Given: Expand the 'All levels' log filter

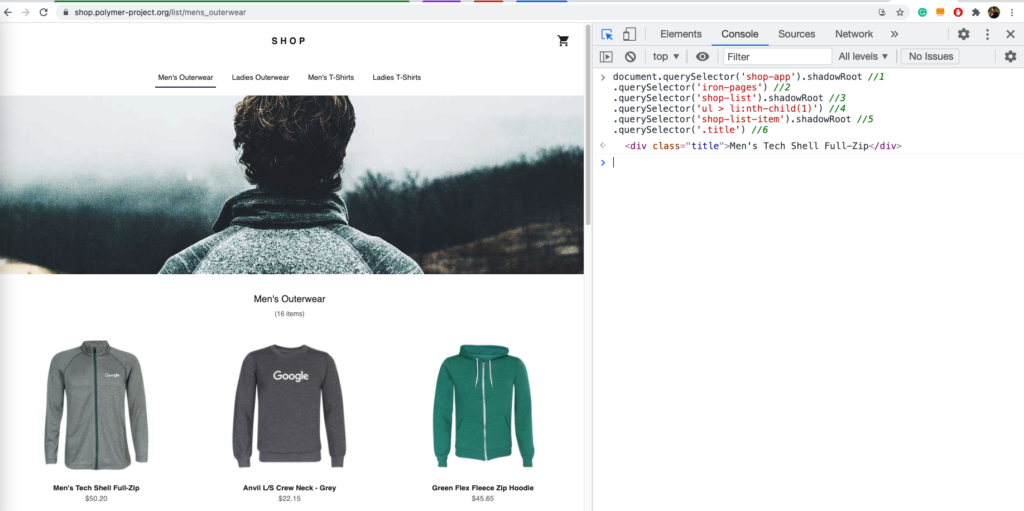Looking at the screenshot, I should (863, 57).
